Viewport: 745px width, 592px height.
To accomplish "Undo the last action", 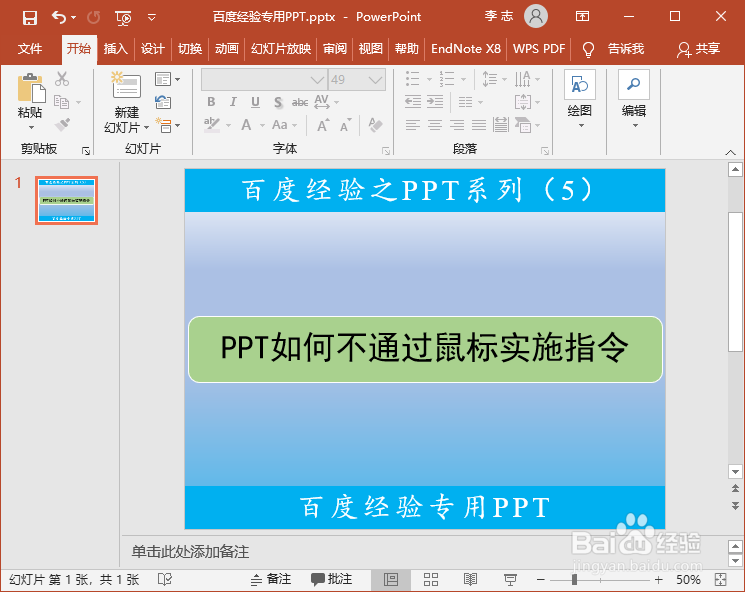I will coord(58,18).
